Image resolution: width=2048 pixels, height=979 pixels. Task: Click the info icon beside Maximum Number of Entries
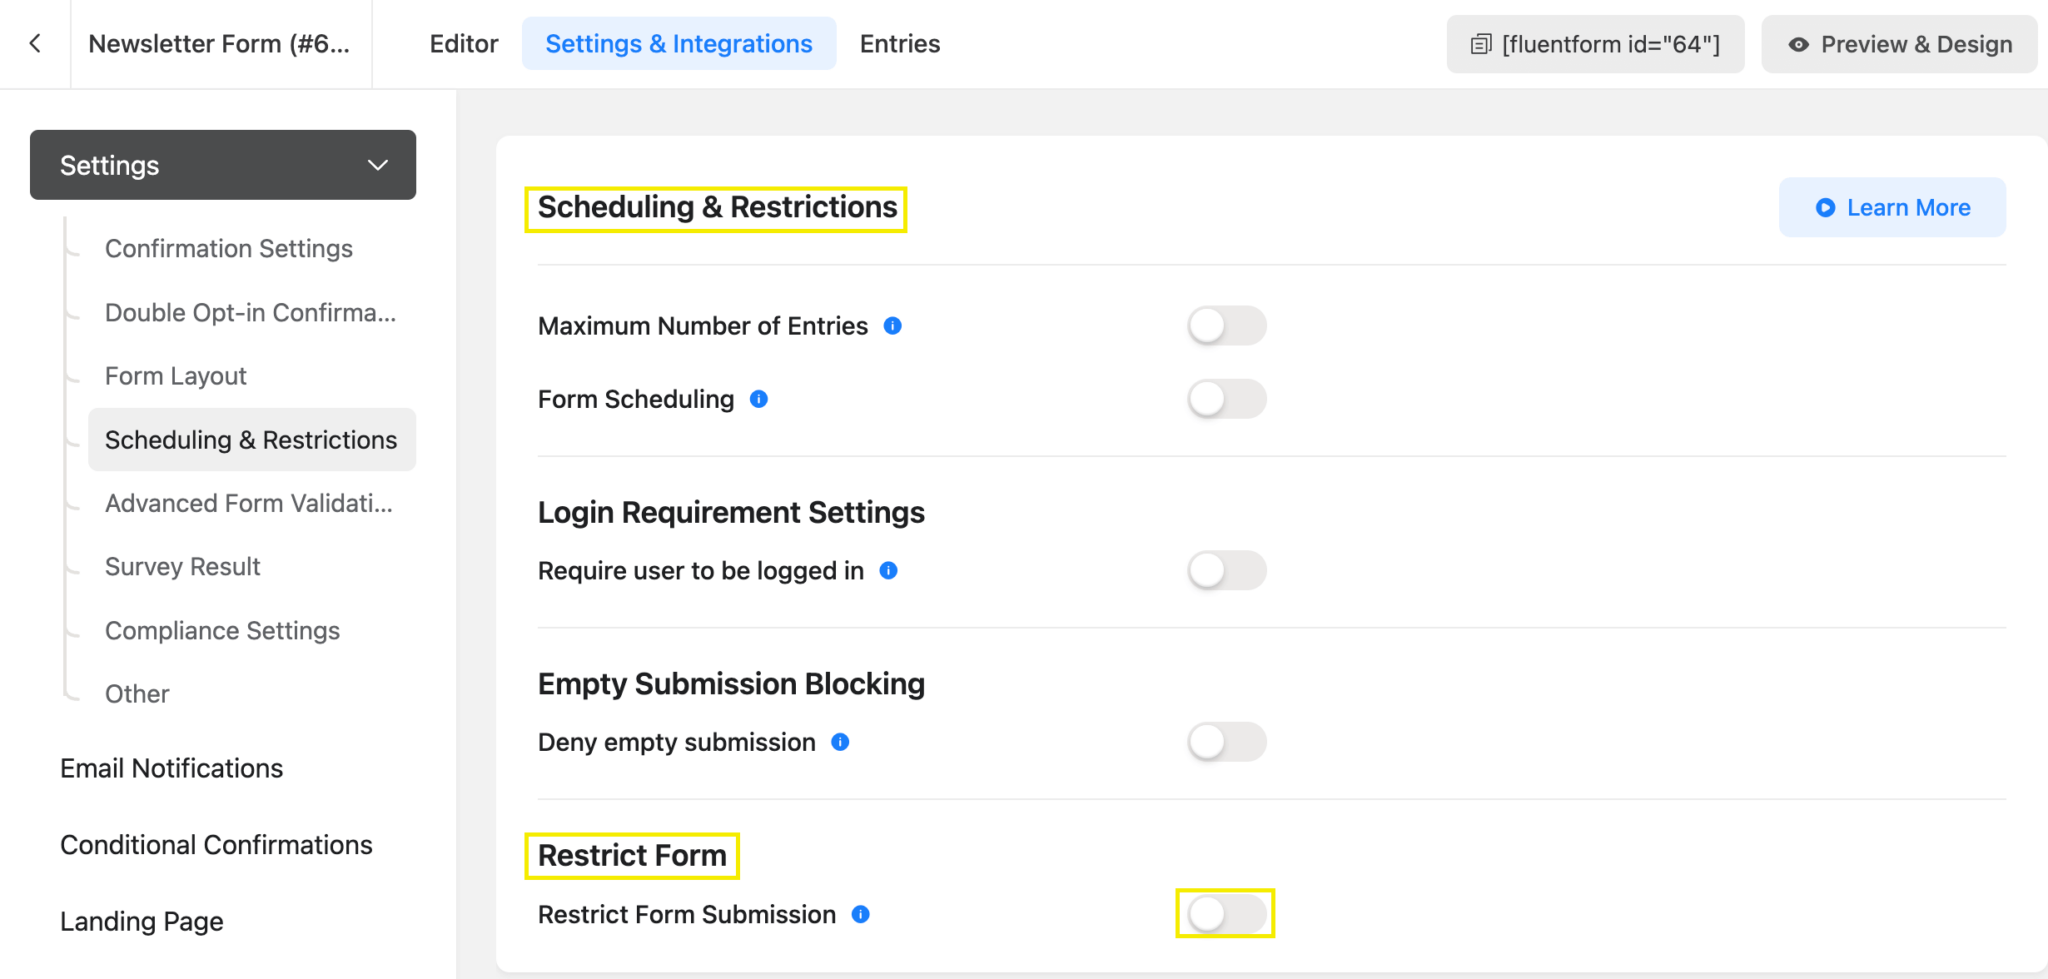pyautogui.click(x=893, y=325)
